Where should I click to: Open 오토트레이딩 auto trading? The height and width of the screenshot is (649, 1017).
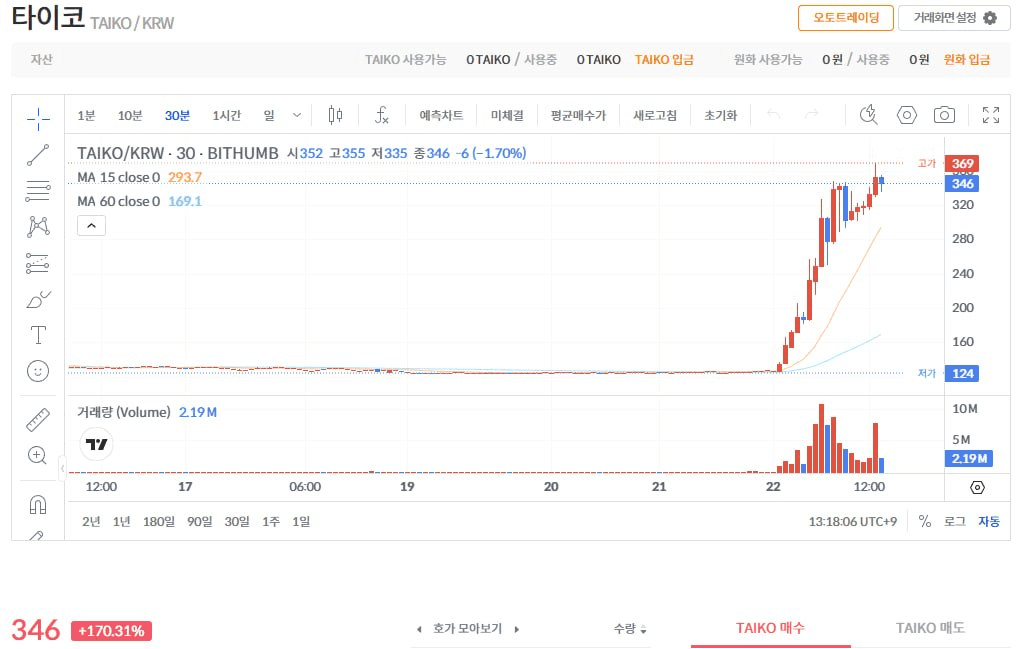click(x=846, y=18)
